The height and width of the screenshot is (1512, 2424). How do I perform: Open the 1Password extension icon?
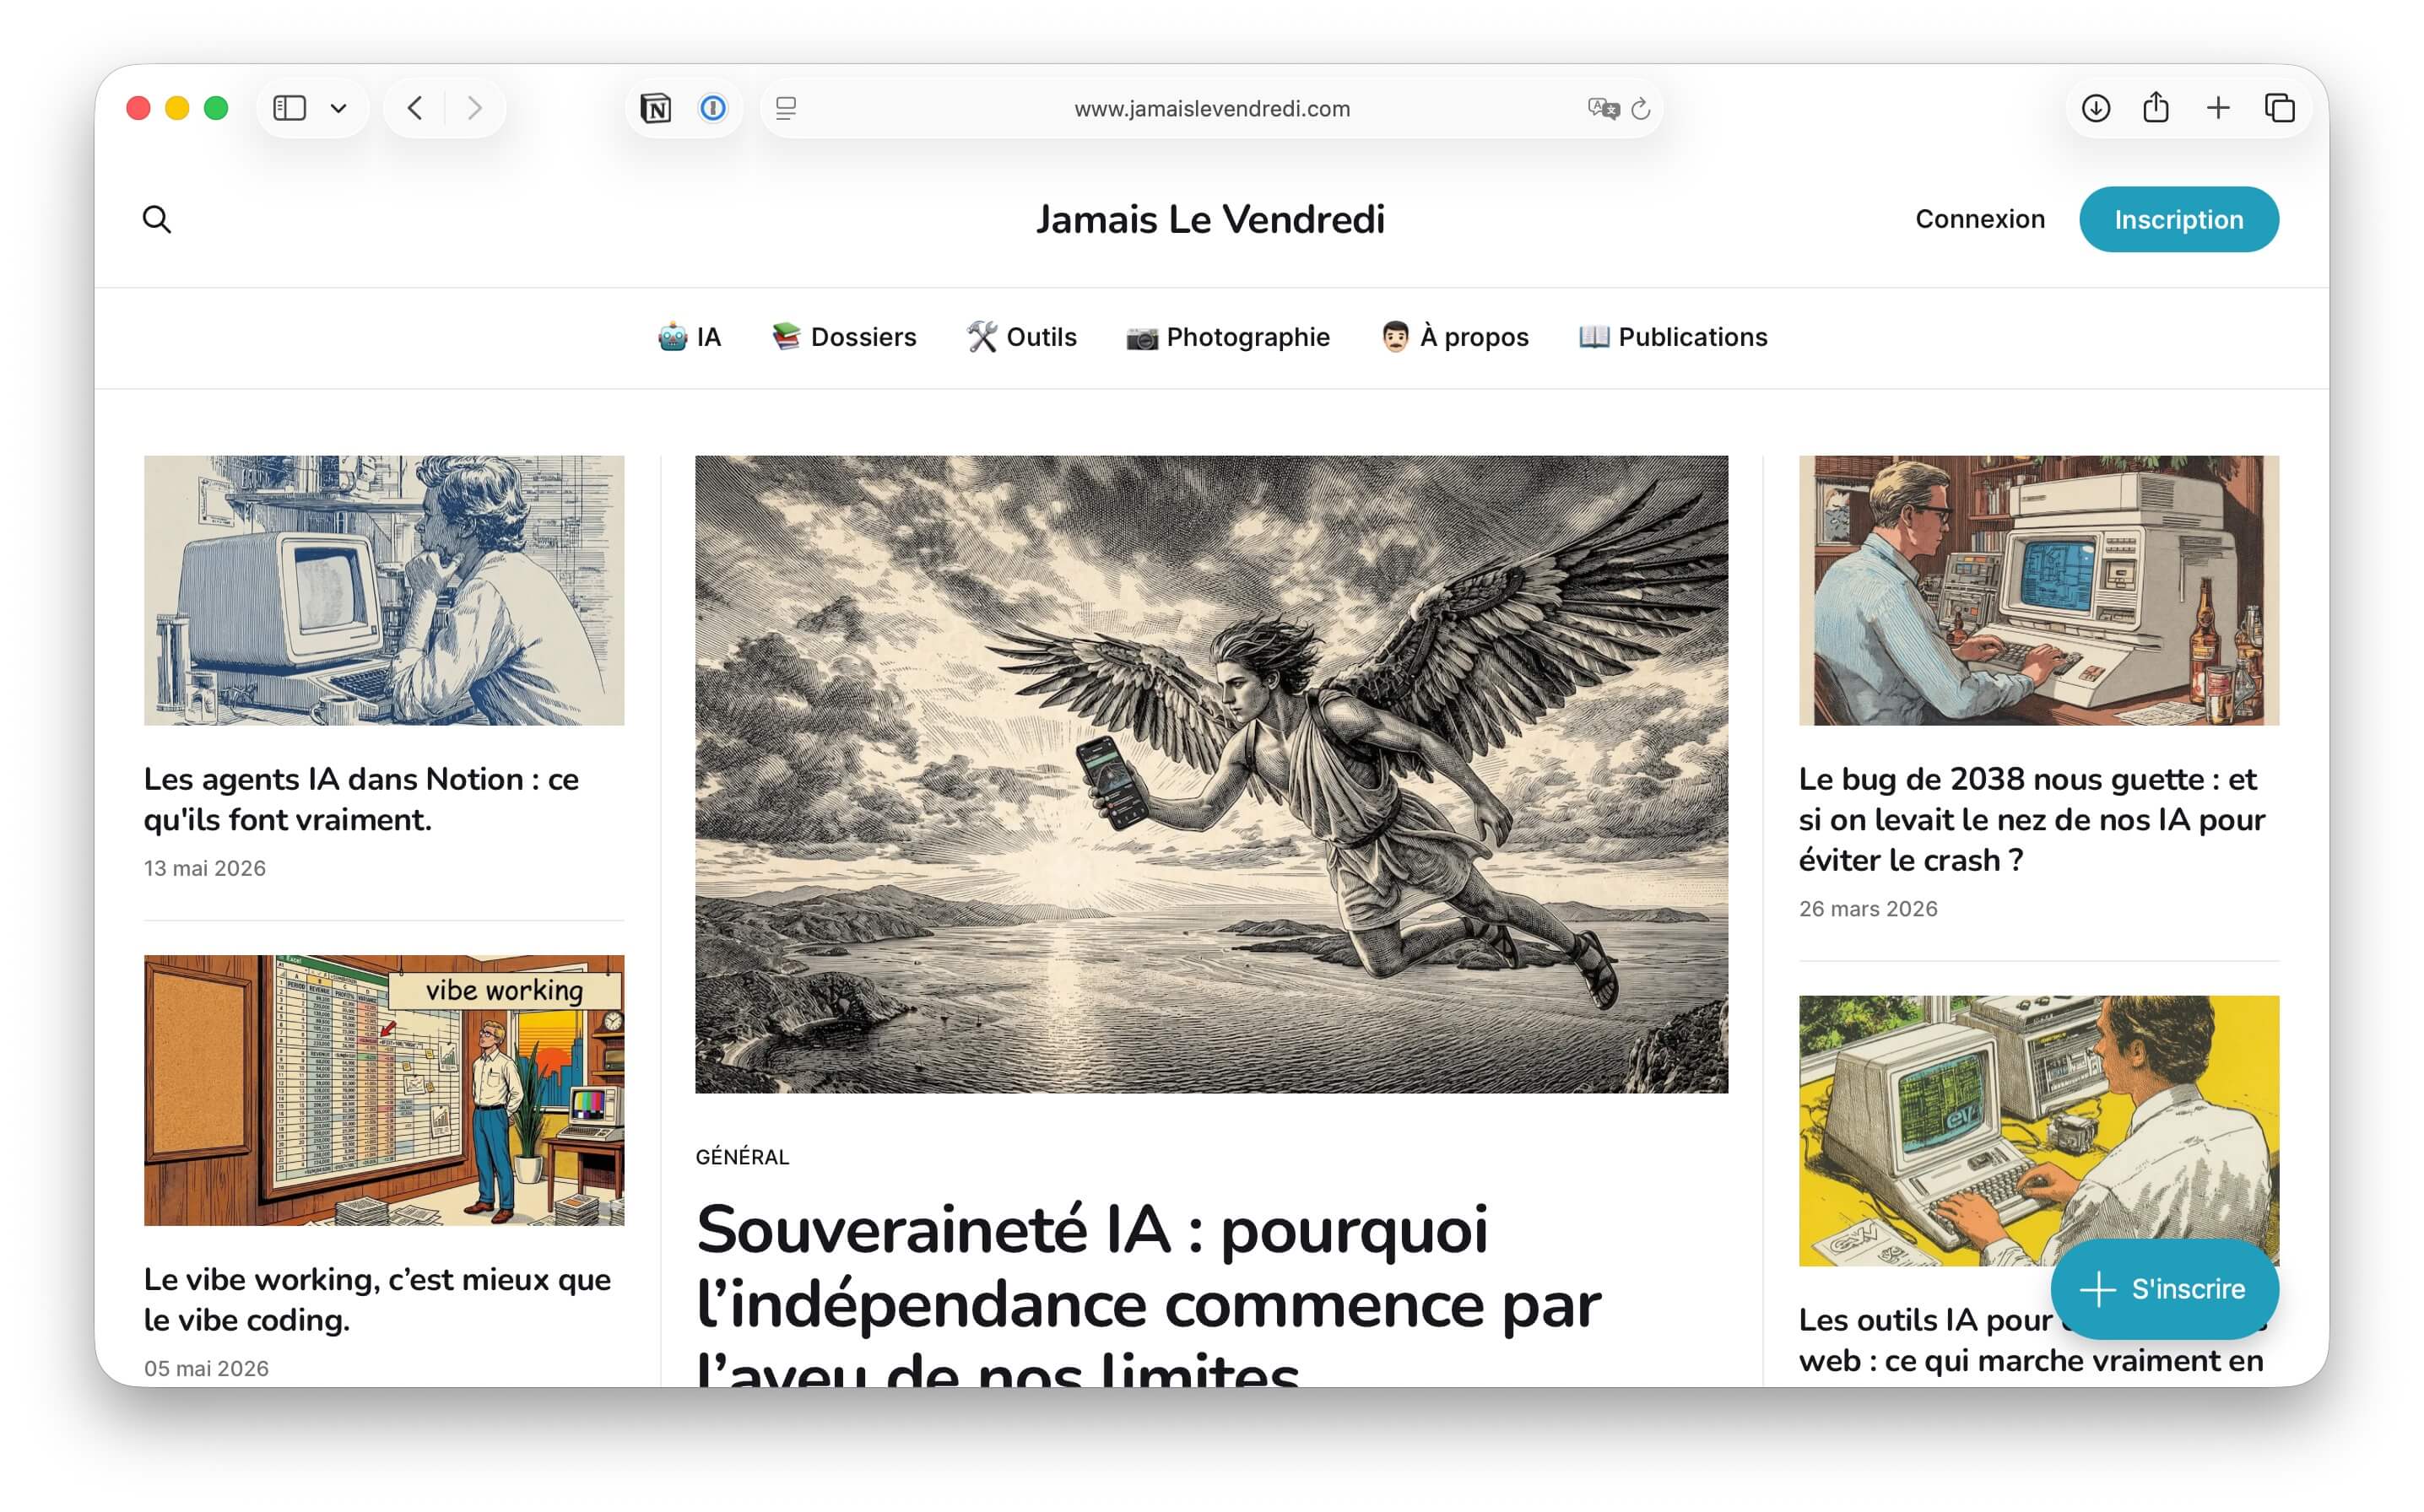pyautogui.click(x=713, y=108)
